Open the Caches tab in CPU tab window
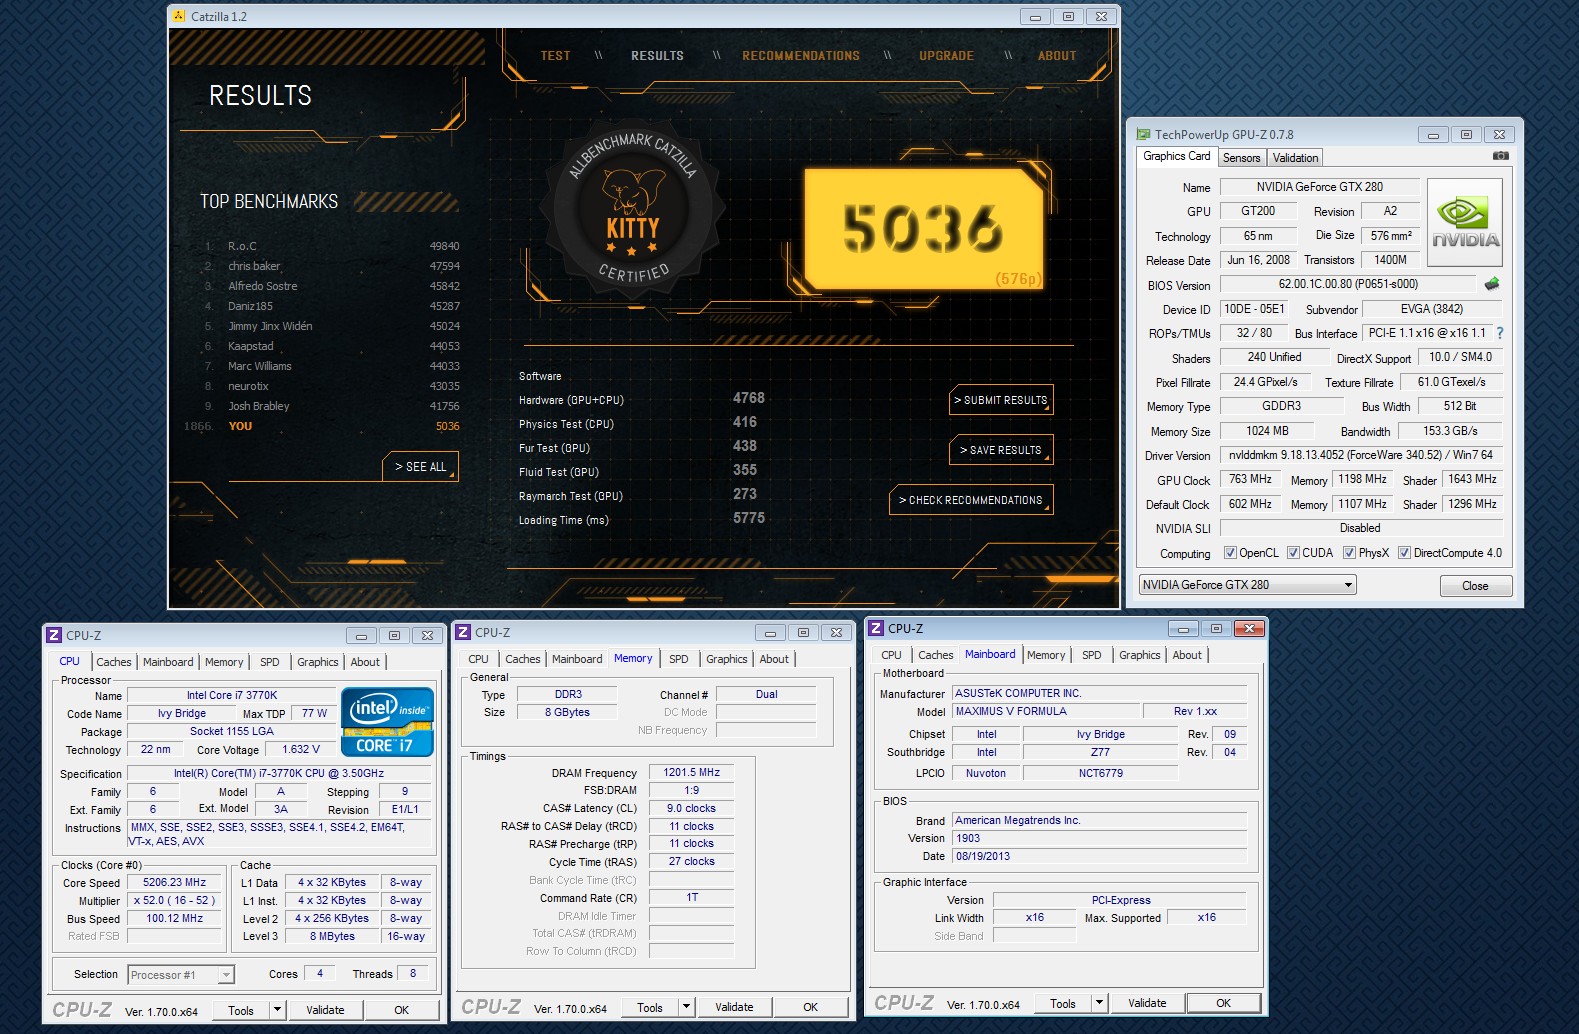The height and width of the screenshot is (1034, 1579). 113,662
